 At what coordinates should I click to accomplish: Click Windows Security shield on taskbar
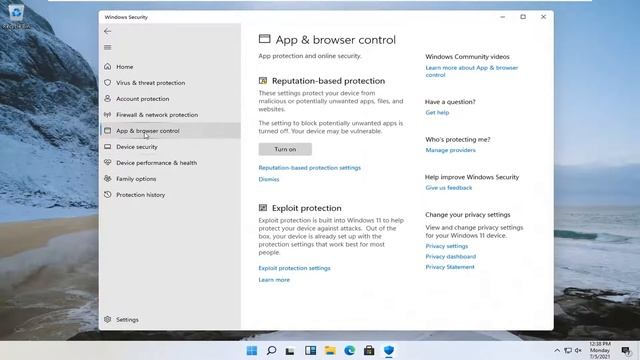(x=389, y=351)
